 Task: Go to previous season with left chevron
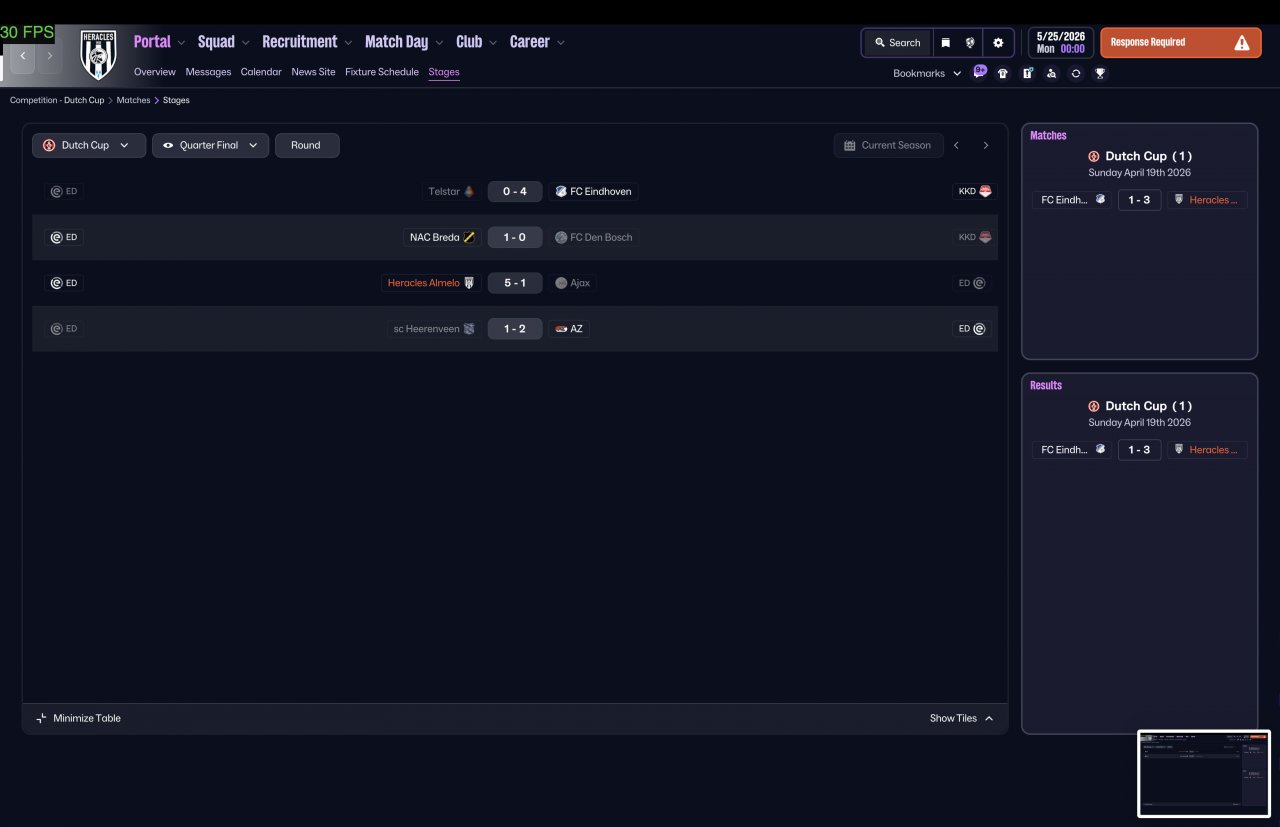(956, 145)
